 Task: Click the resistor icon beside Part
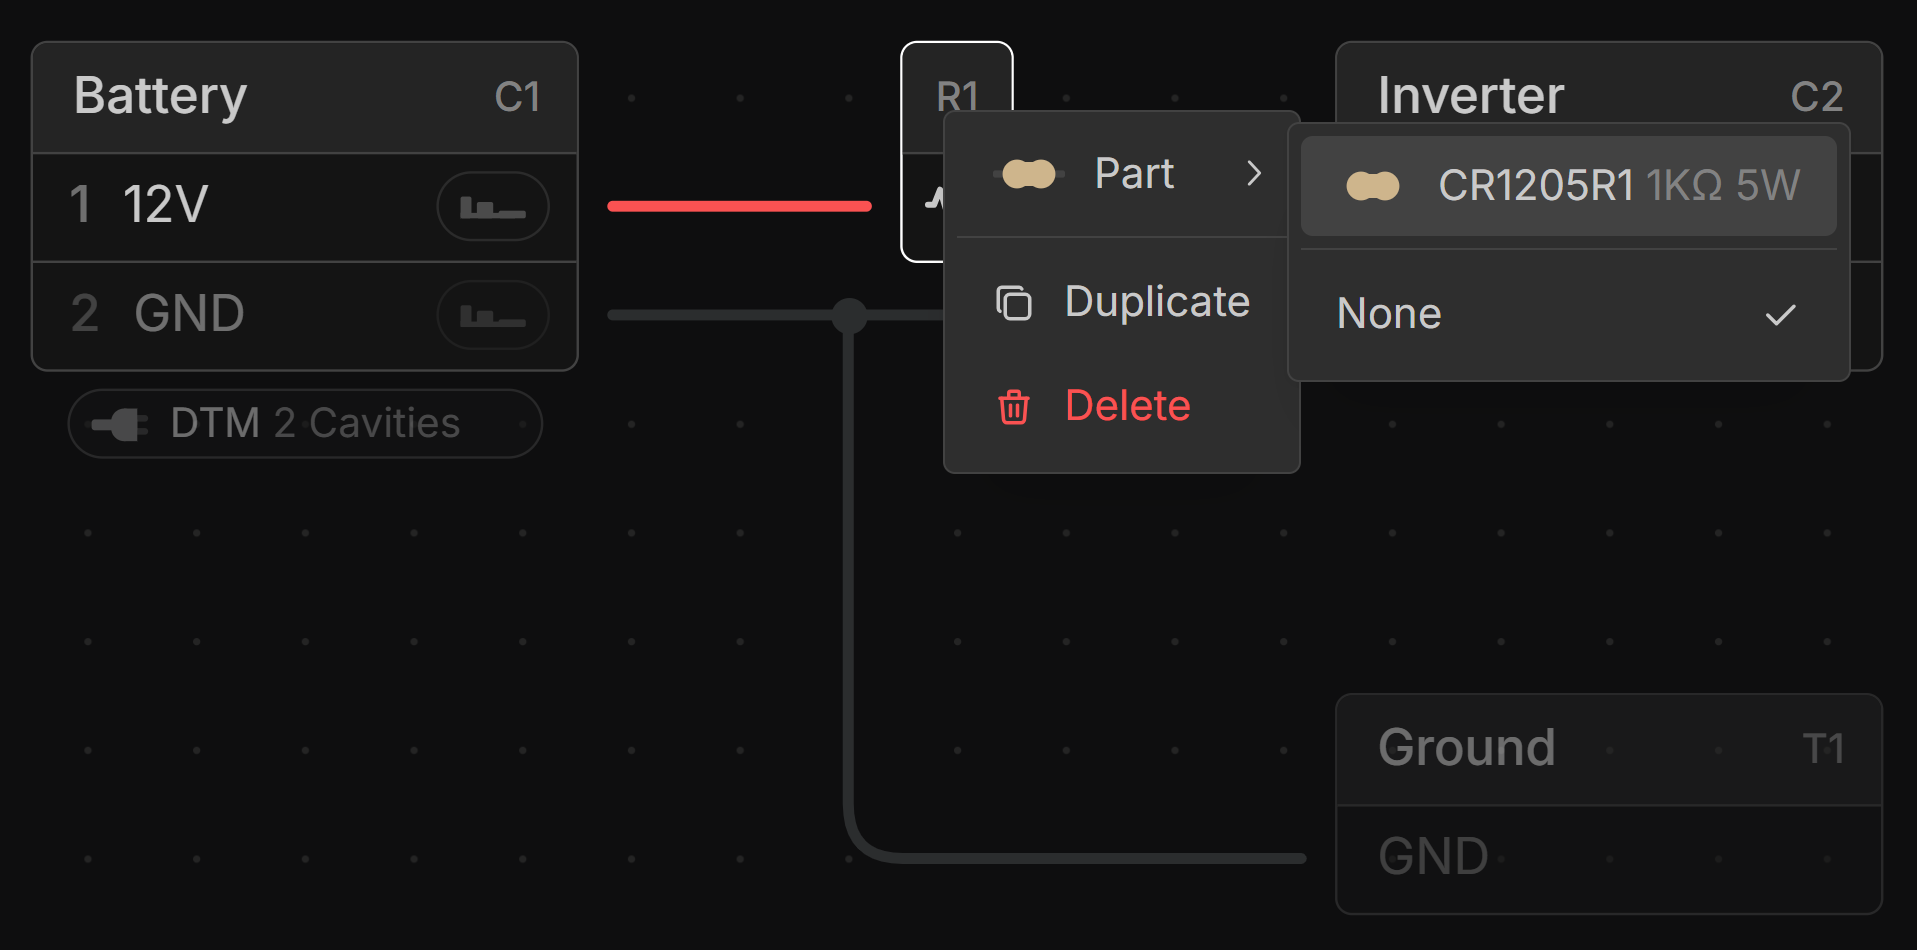click(1029, 174)
